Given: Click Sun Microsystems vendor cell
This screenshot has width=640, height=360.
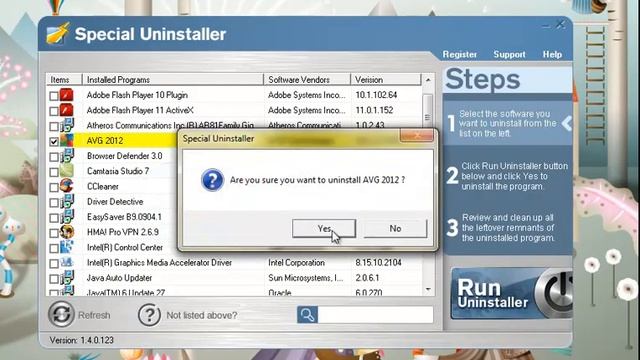Looking at the screenshot, I should pos(306,278).
